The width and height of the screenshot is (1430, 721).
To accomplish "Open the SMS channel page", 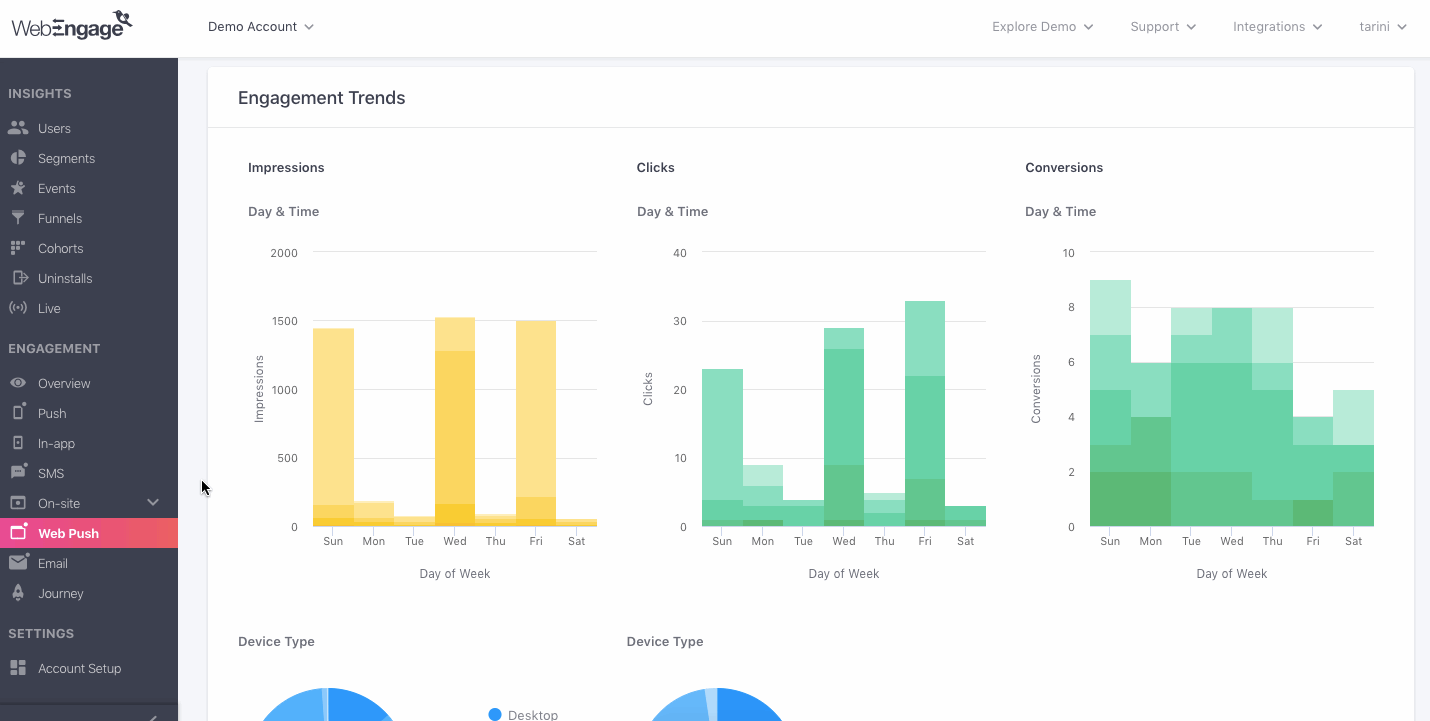I will click(51, 473).
